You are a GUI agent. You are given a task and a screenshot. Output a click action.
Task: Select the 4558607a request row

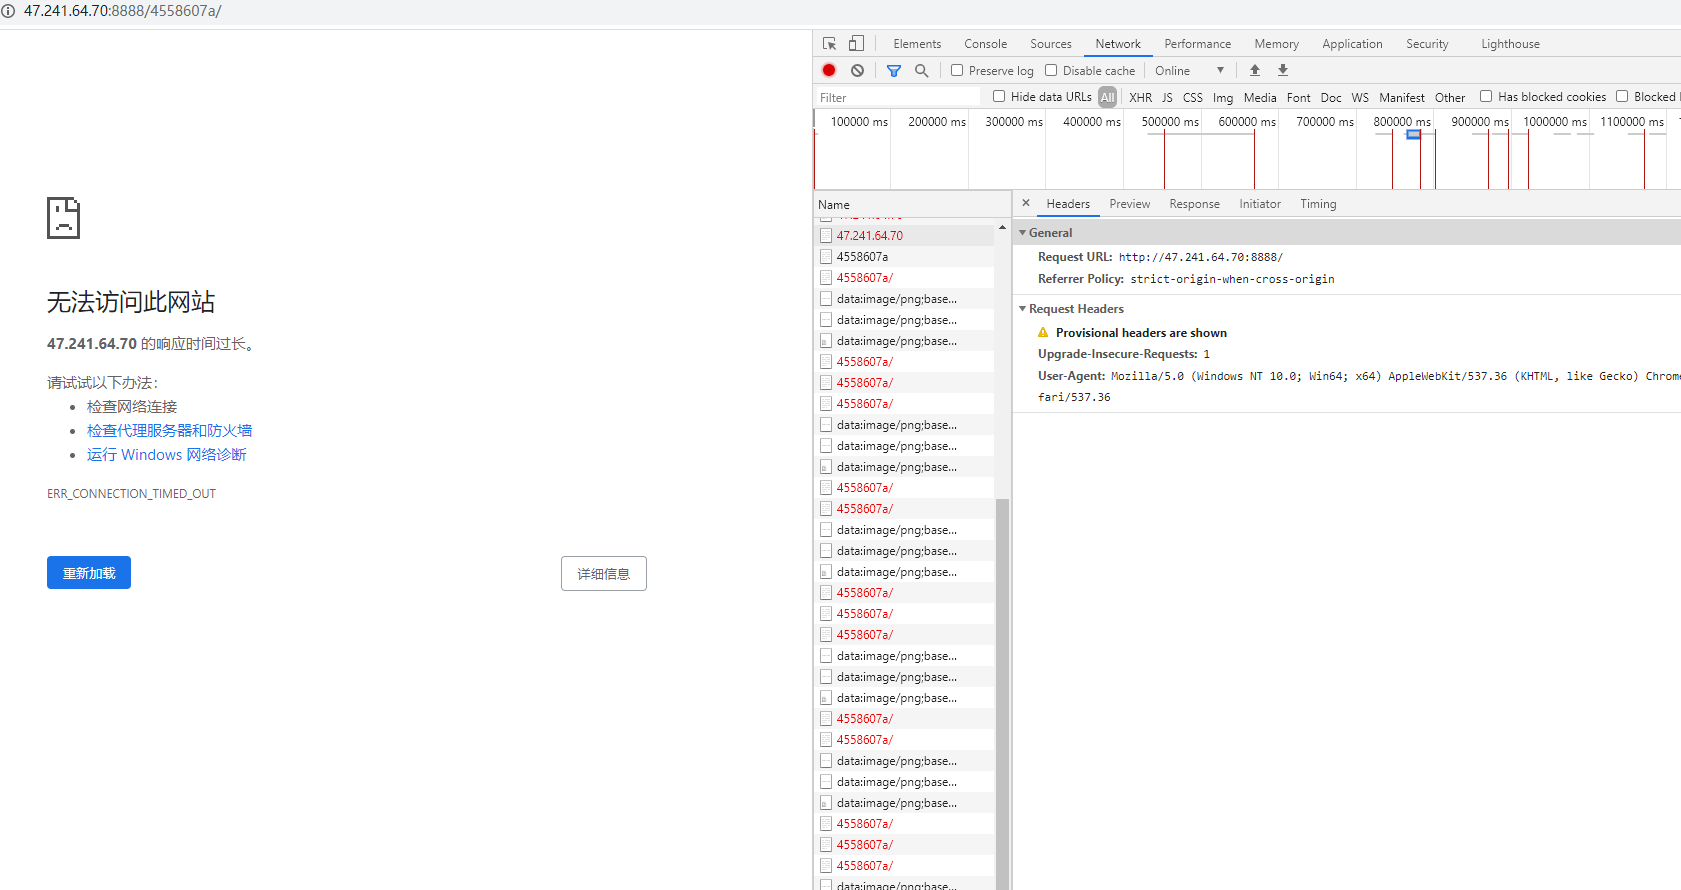tap(905, 257)
